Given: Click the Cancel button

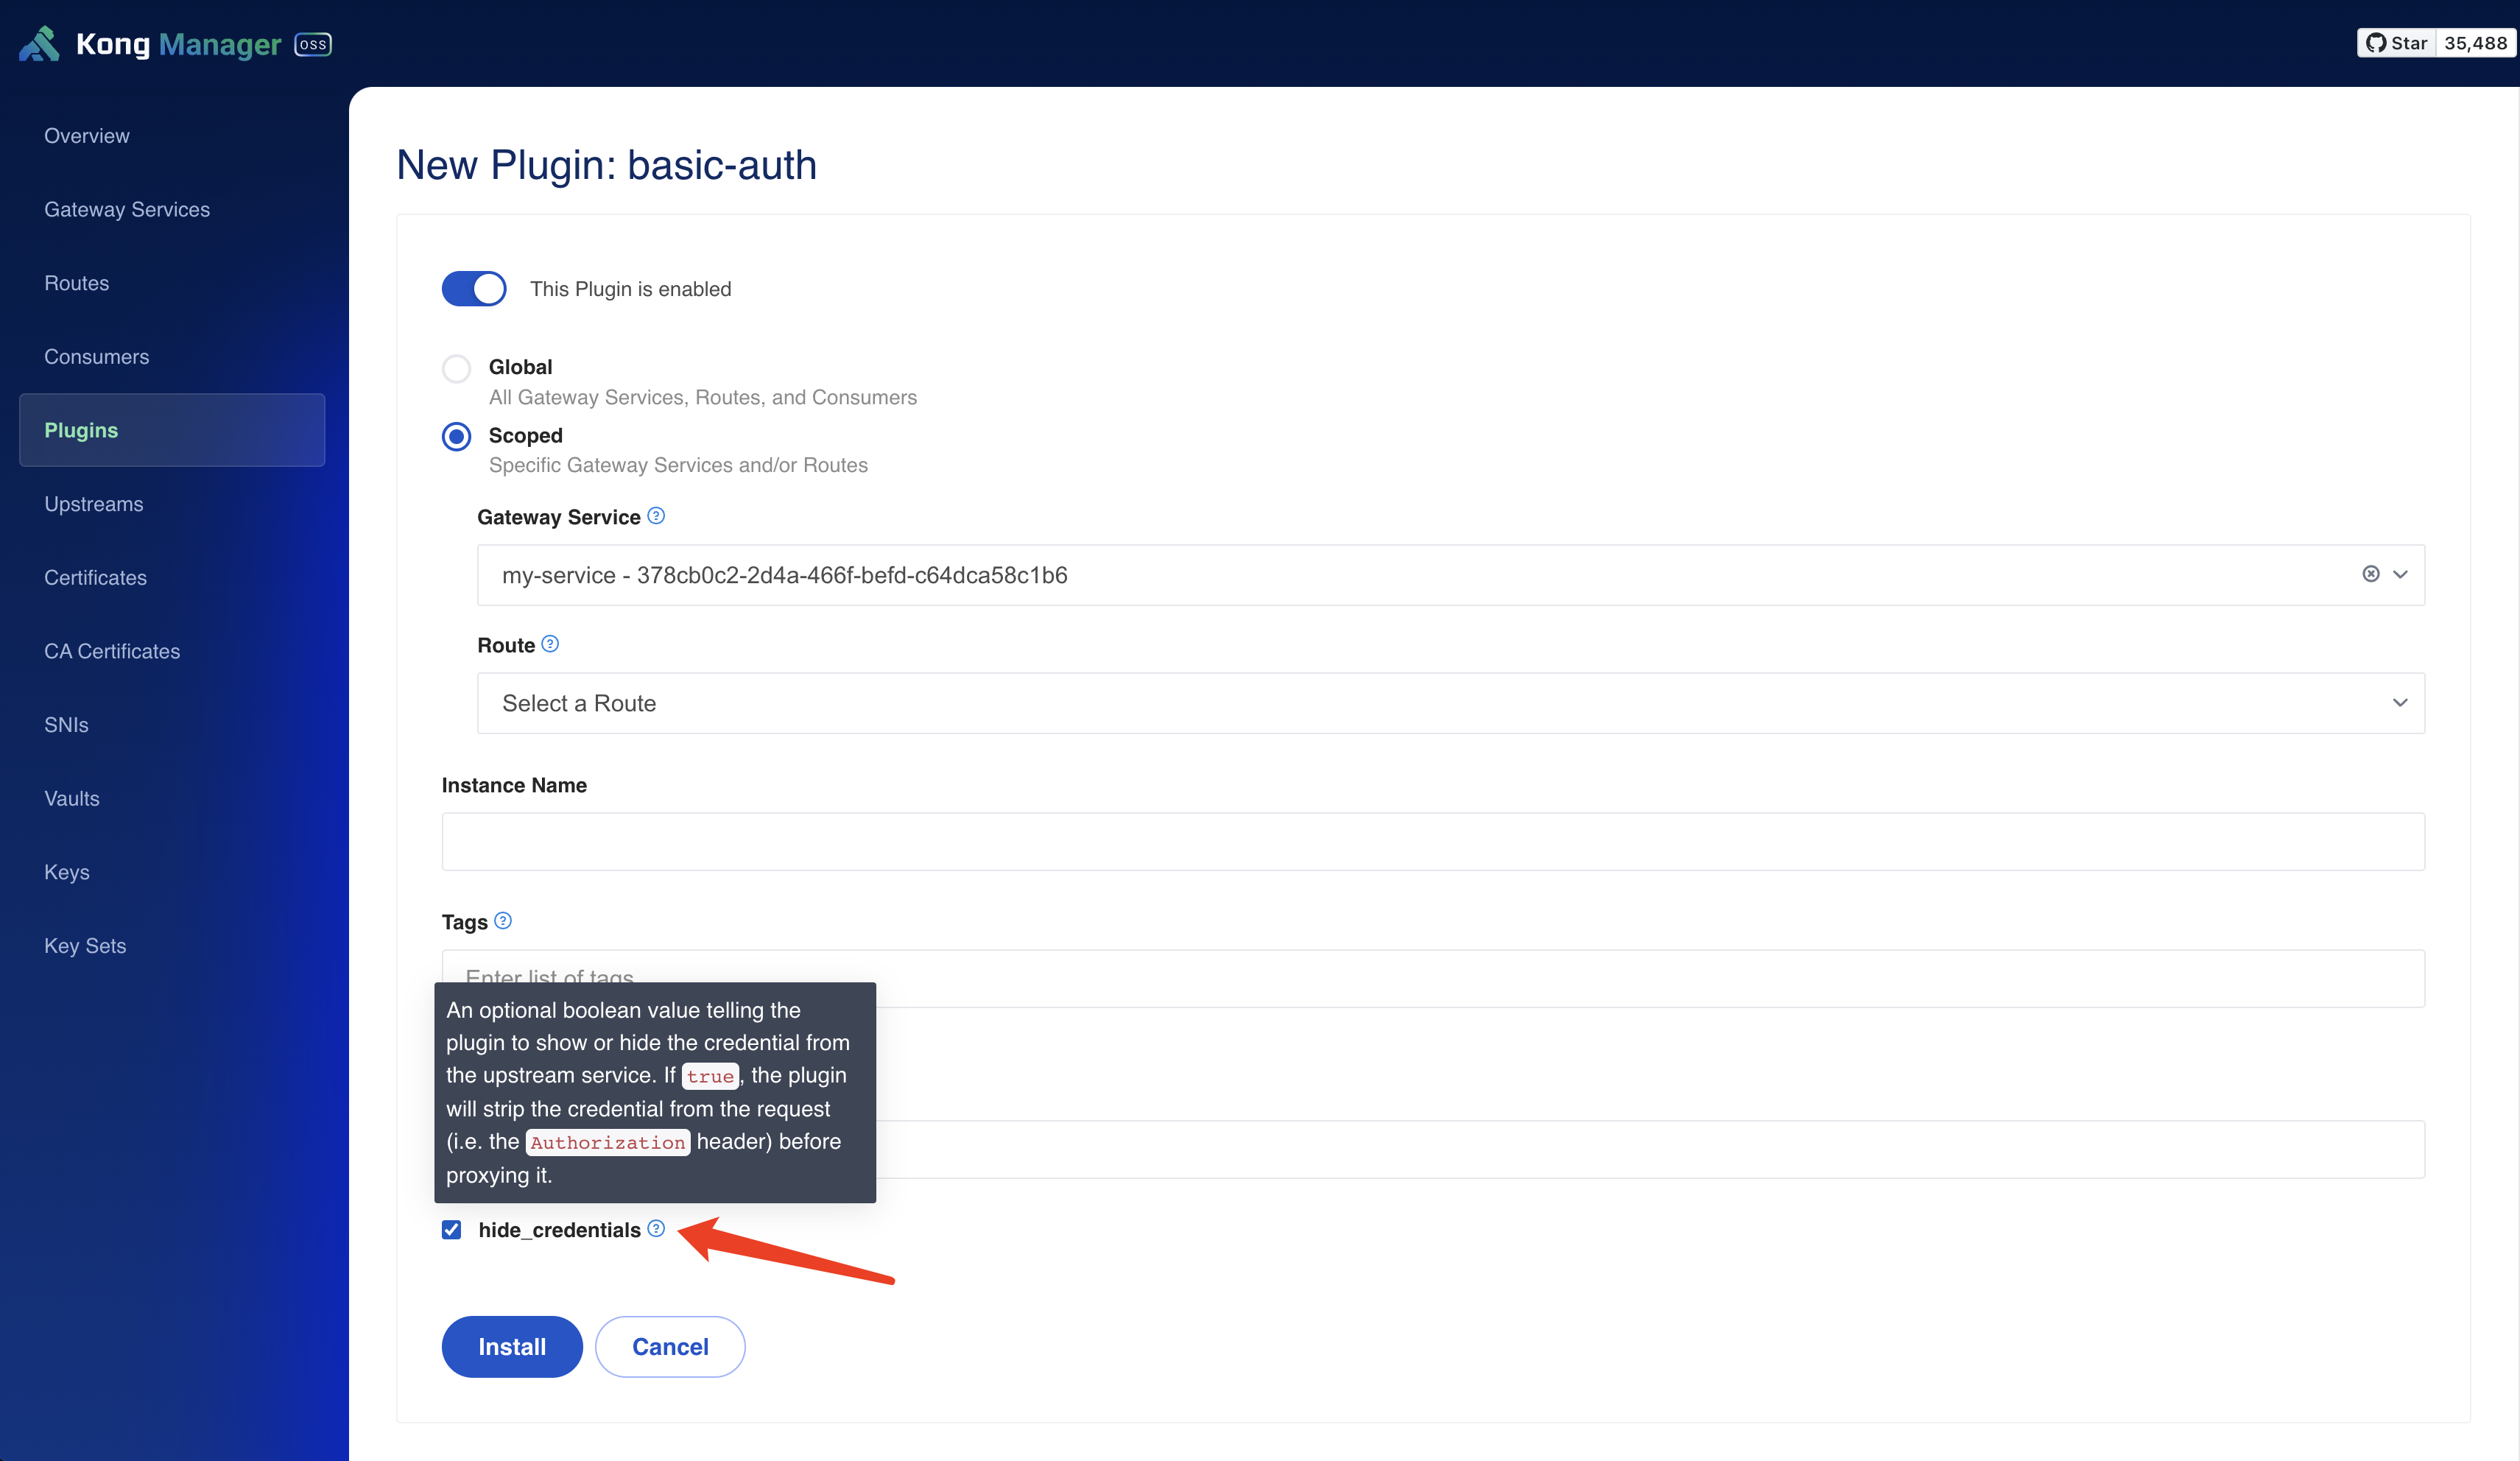Looking at the screenshot, I should pyautogui.click(x=669, y=1346).
